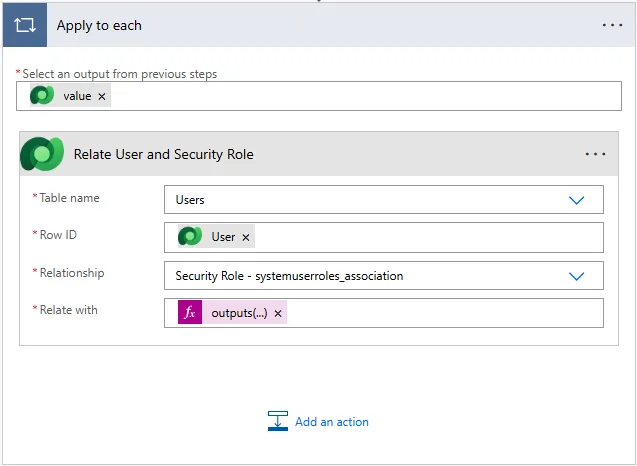Screen dimensions: 637x466
Task: Click Select an output from previous steps label
Action: (120, 74)
